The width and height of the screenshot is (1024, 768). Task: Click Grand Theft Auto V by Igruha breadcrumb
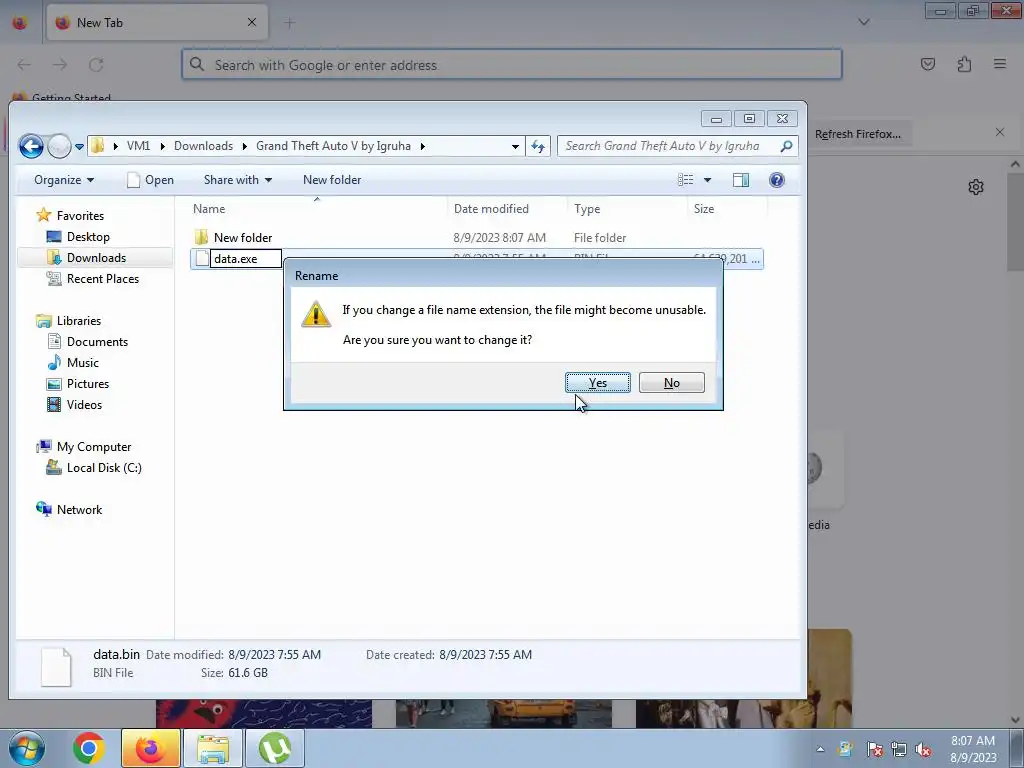coord(333,146)
